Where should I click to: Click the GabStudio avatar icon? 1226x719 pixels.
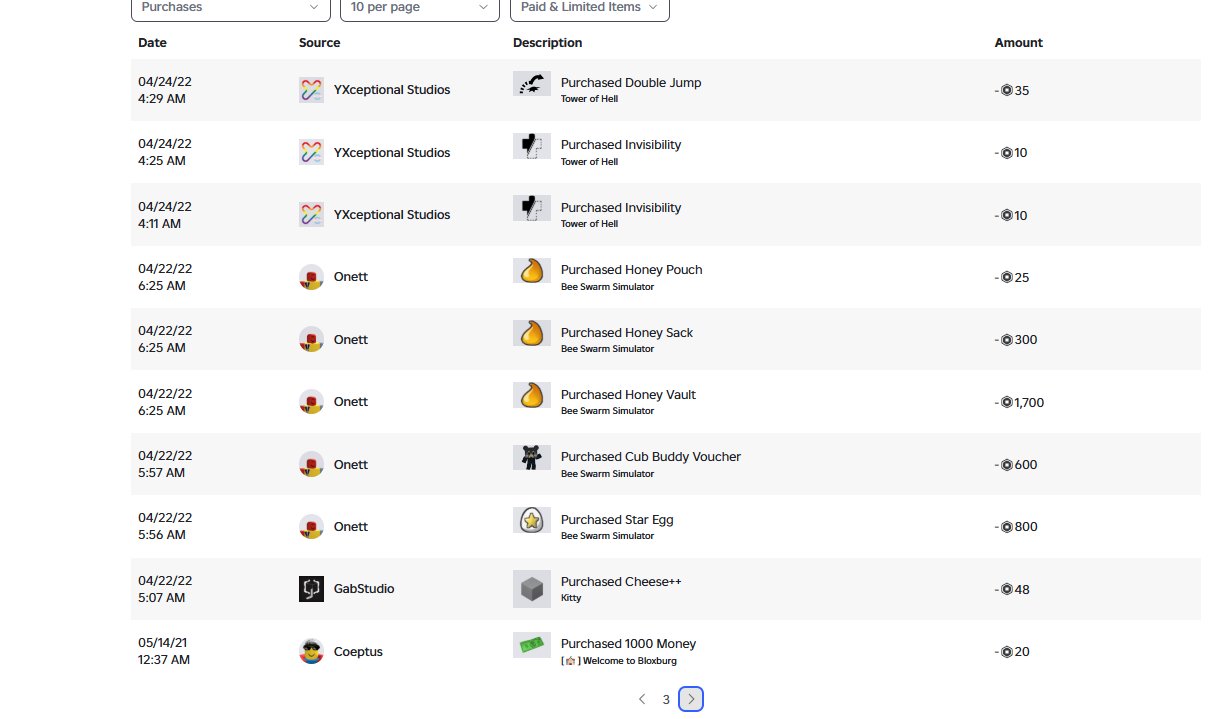[x=311, y=589]
